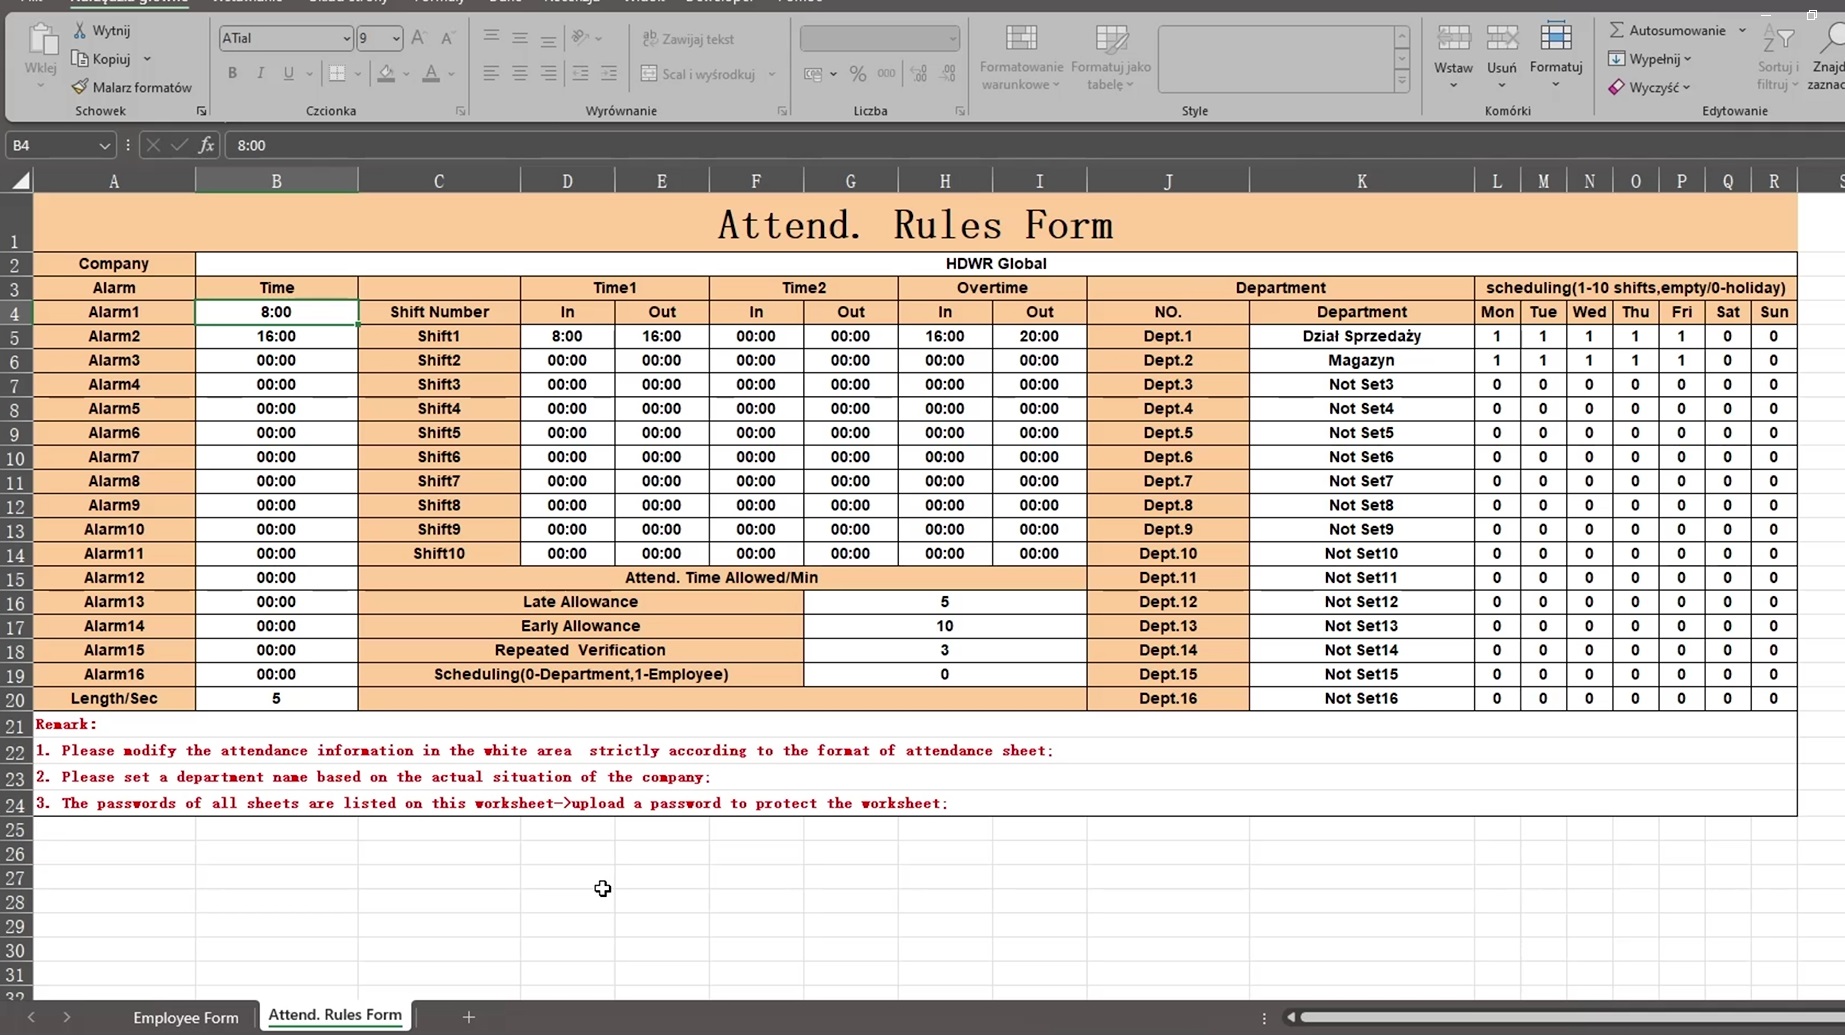1845x1035 pixels.
Task: Open the Wypełnij fill menu
Action: pyautogui.click(x=1649, y=59)
